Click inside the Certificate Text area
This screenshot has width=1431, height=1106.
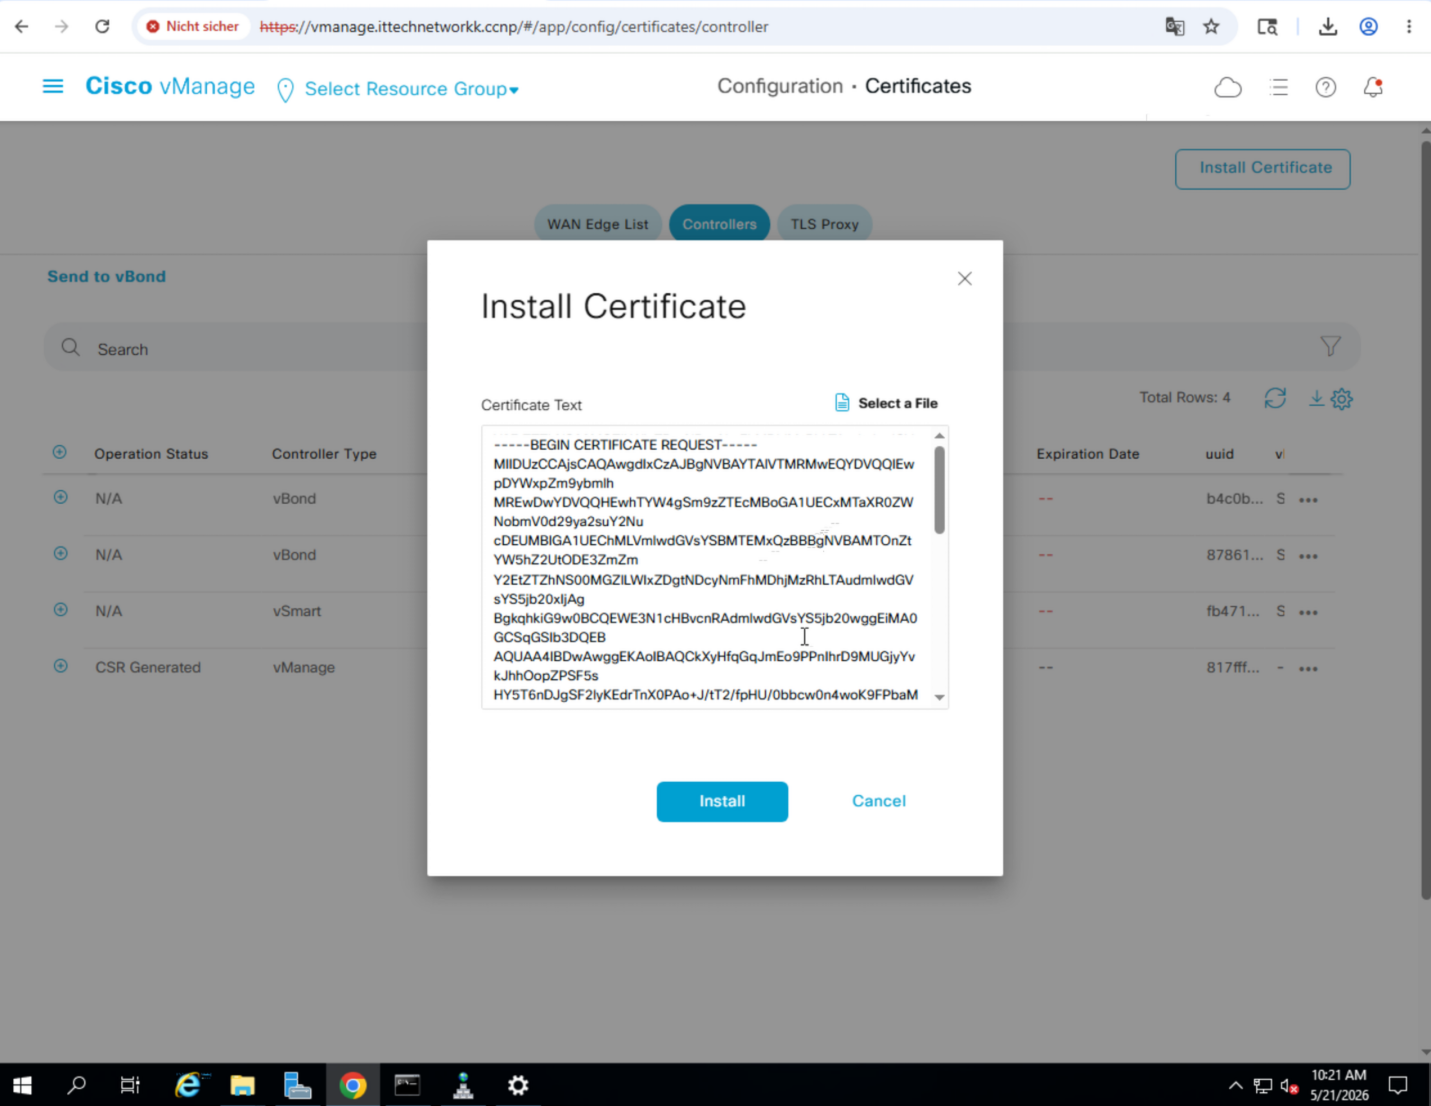[x=706, y=568]
